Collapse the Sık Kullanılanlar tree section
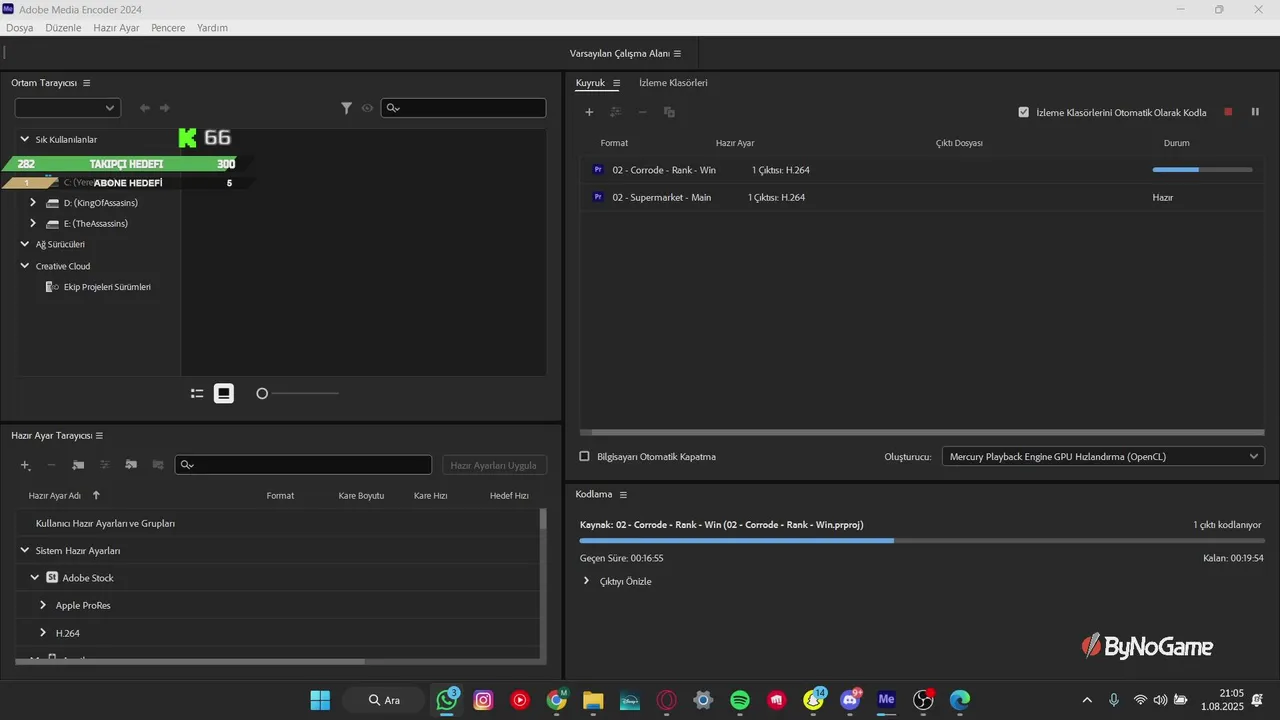Viewport: 1280px width, 720px height. (x=25, y=139)
